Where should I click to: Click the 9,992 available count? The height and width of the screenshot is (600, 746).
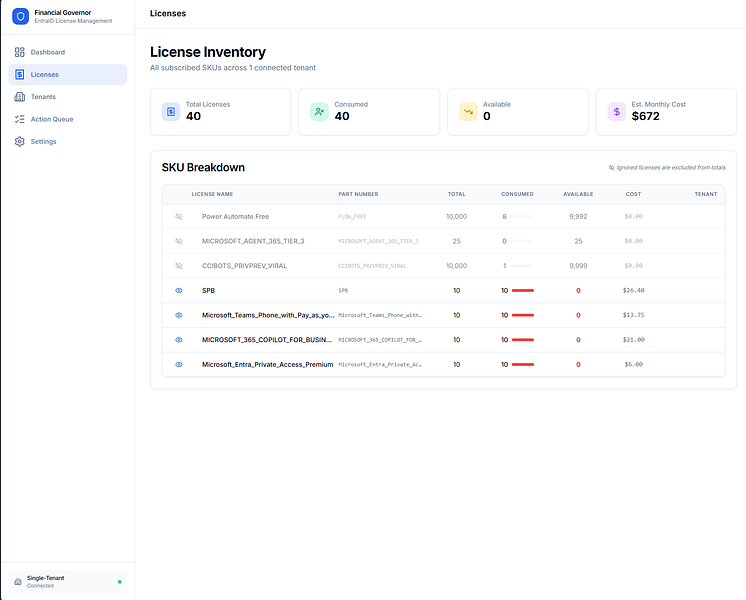click(578, 216)
